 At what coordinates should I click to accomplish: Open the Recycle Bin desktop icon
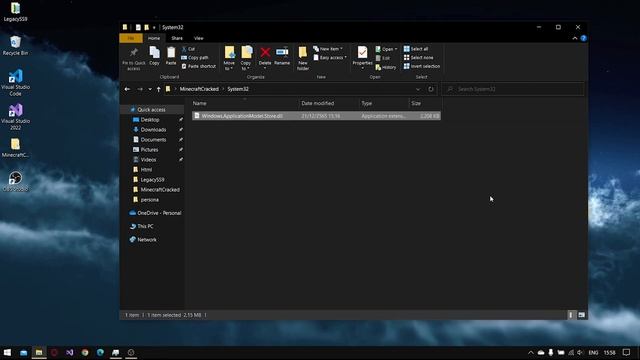tap(16, 46)
